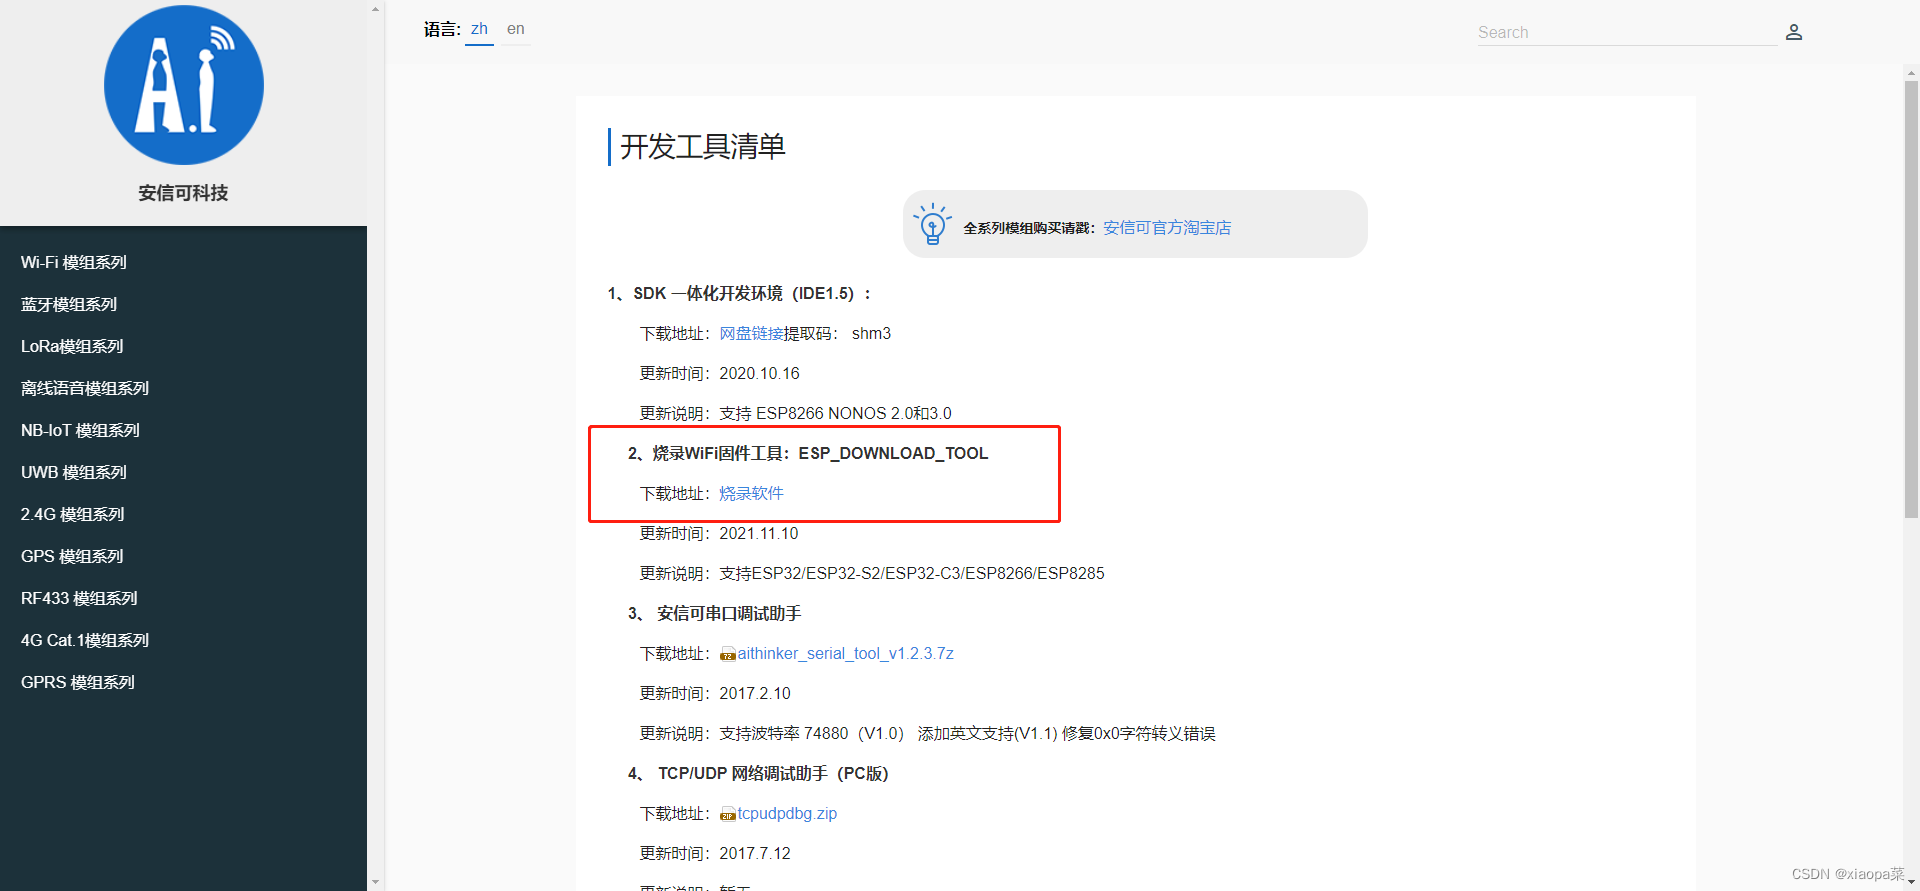1920x891 pixels.
Task: Click 支持ESP32/ESP32-S2/ESP32-C3 description text
Action: [911, 573]
